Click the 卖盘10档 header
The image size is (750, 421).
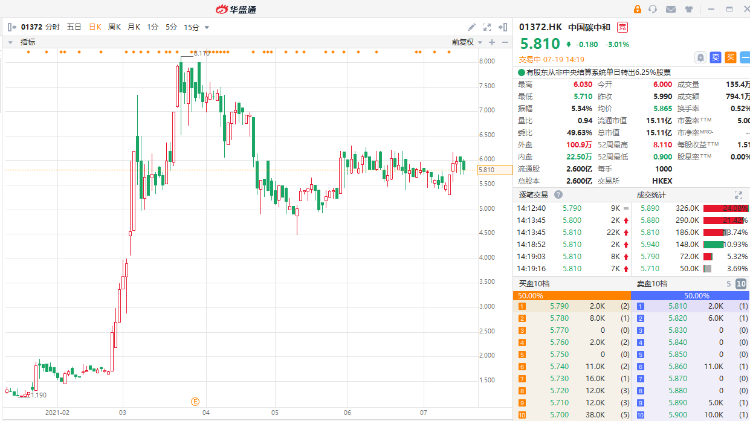tap(652, 284)
